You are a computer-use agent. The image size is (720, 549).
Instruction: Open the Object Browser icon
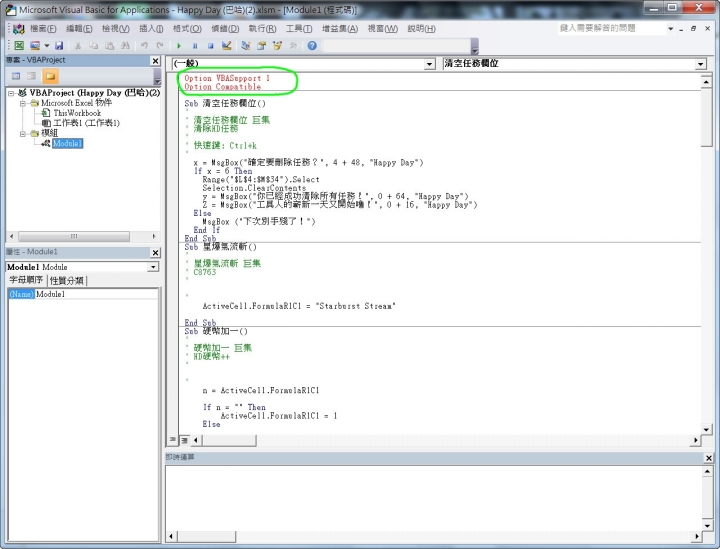277,45
